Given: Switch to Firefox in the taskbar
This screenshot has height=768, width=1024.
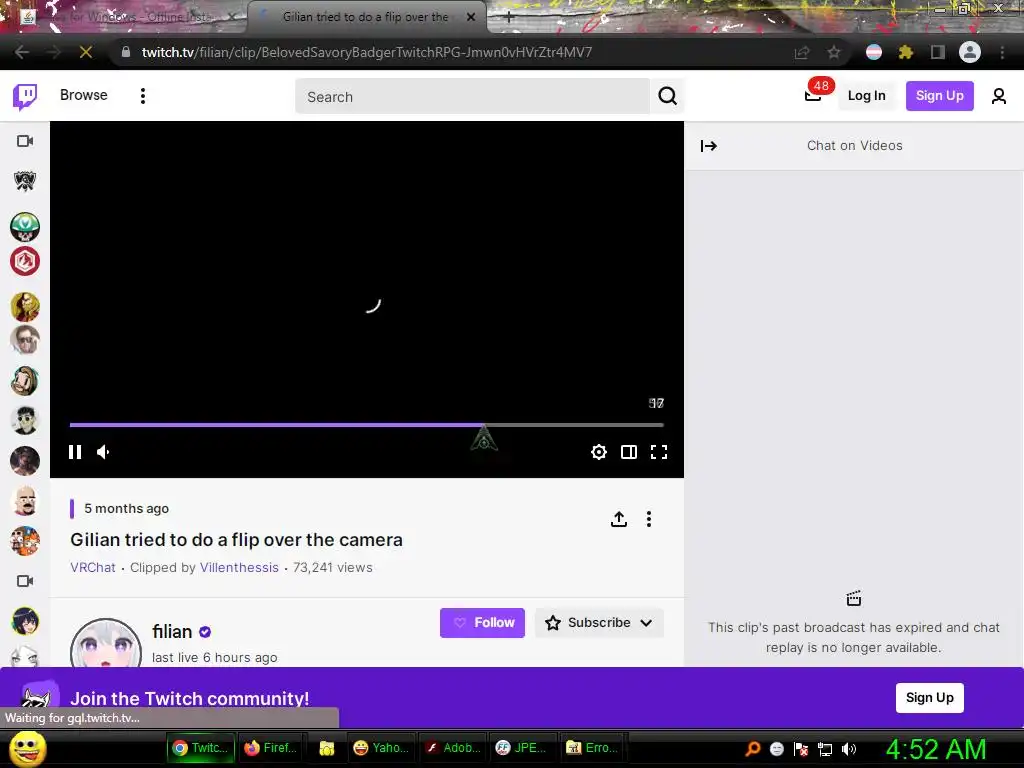Looking at the screenshot, I should click(270, 748).
